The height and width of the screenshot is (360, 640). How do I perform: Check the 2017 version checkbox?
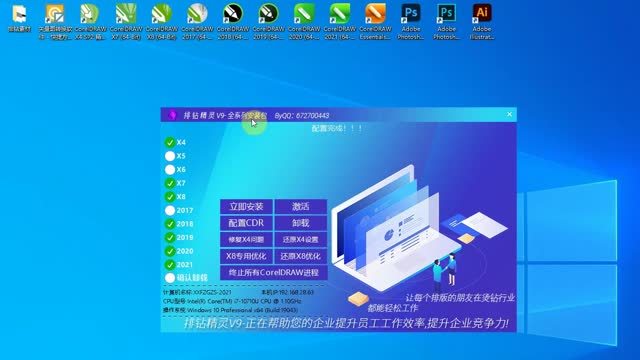coord(170,210)
